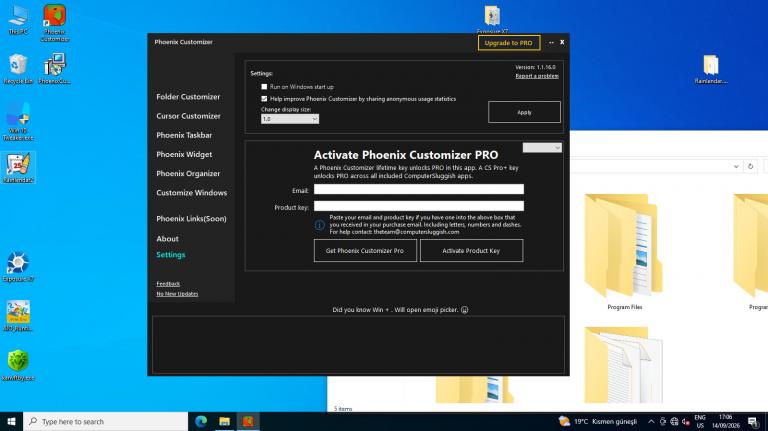Image resolution: width=768 pixels, height=431 pixels.
Task: Click Upgrade to PRO button
Action: coord(509,43)
